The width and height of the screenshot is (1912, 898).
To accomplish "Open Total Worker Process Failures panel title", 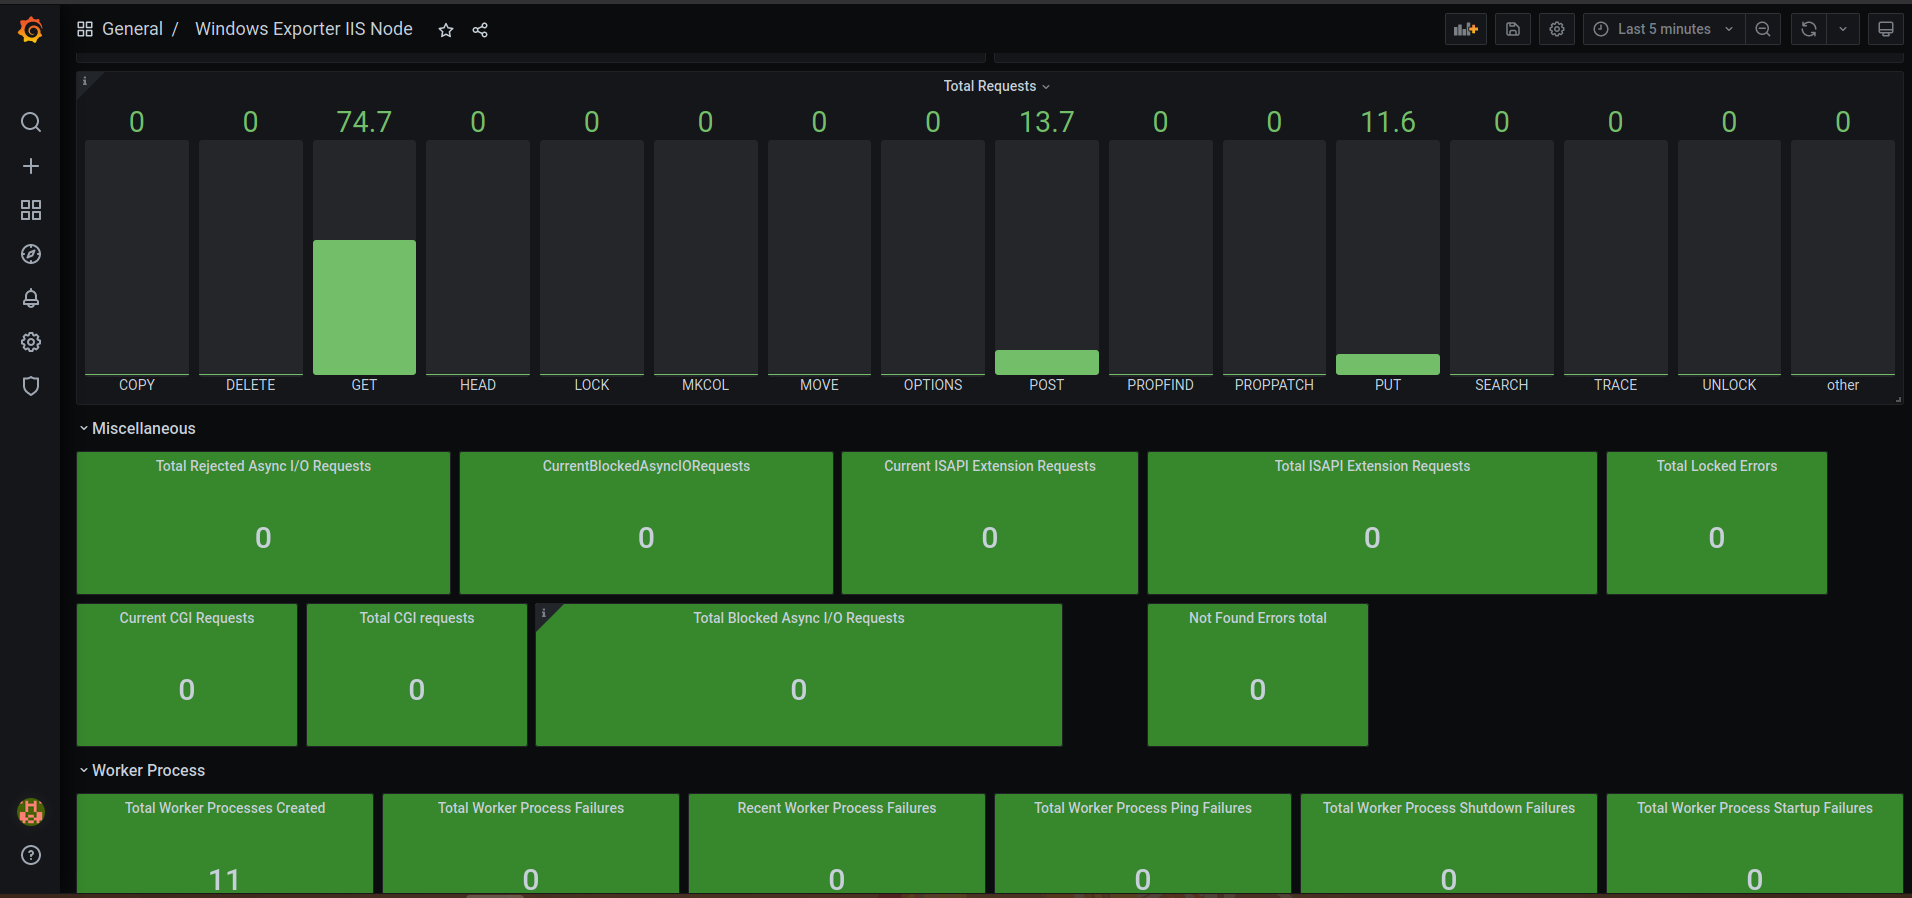I will [x=531, y=808].
